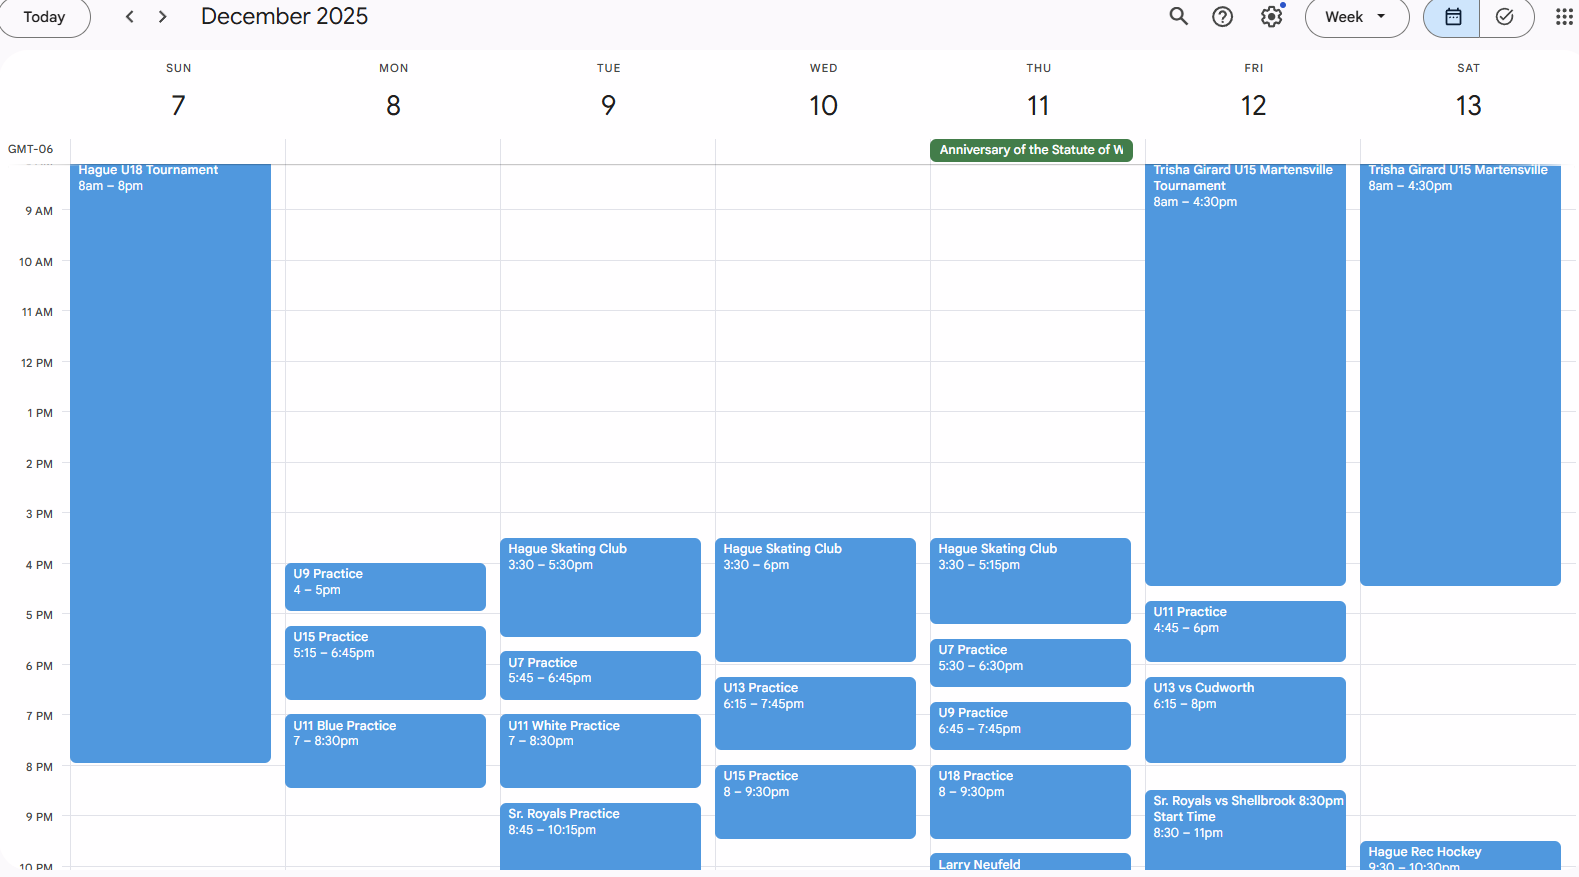This screenshot has width=1579, height=877.
Task: Open the settings gear menu
Action: (1271, 16)
